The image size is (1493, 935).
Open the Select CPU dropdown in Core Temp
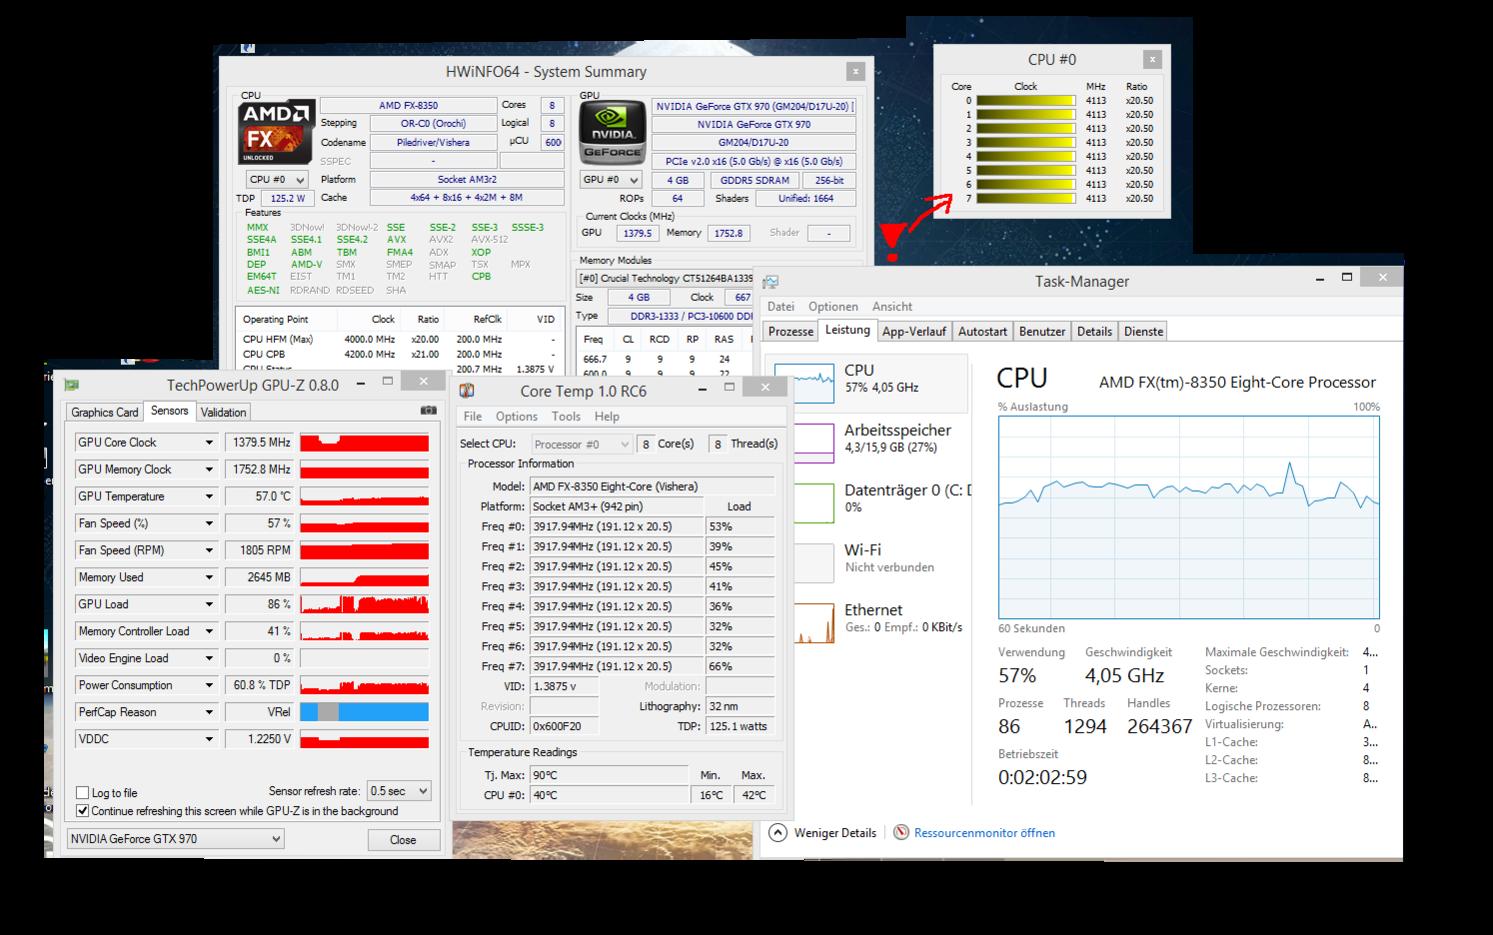click(581, 444)
